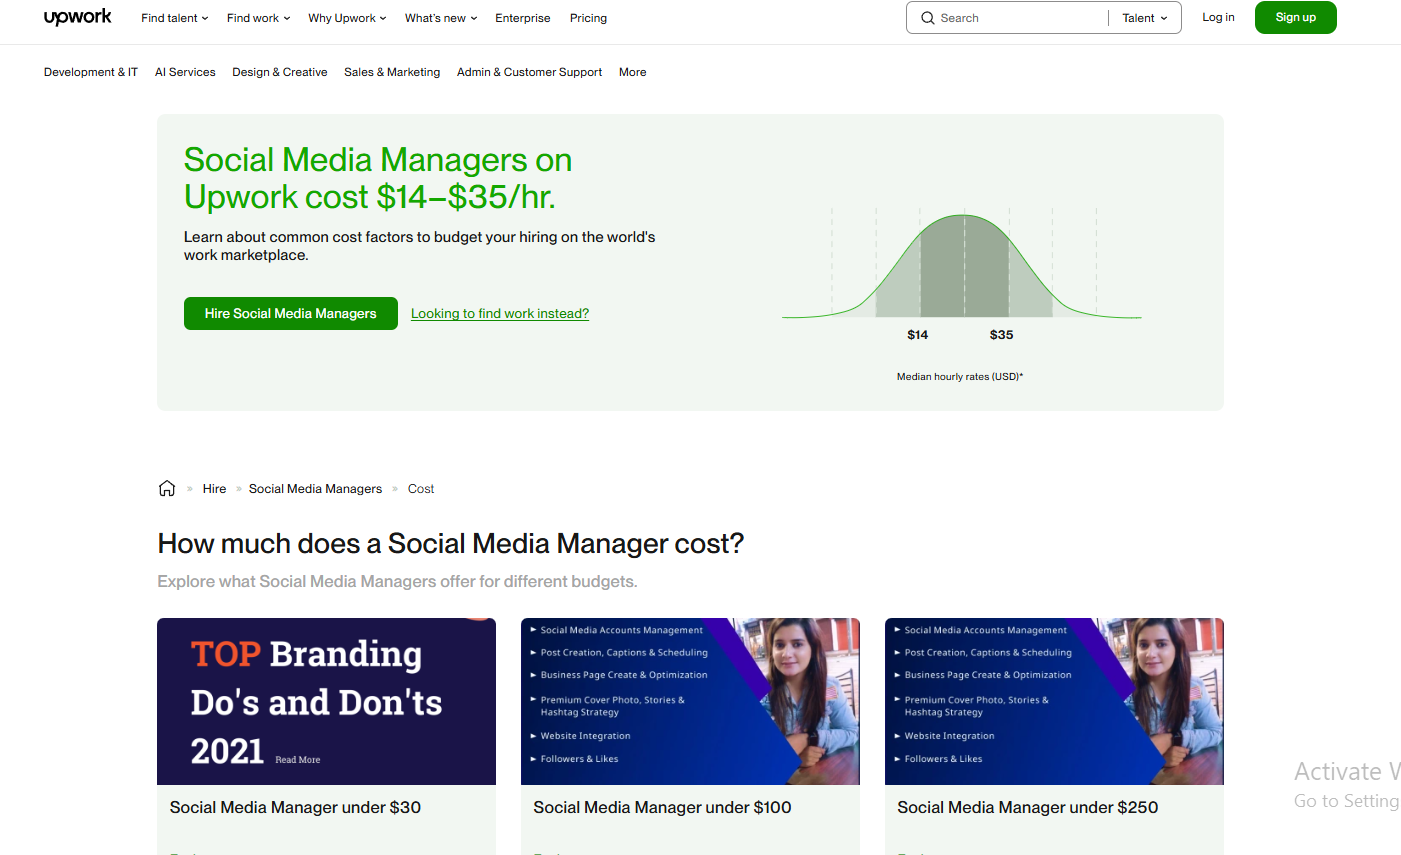
Task: Click the Median hourly rates (USD) caption
Action: 960,377
